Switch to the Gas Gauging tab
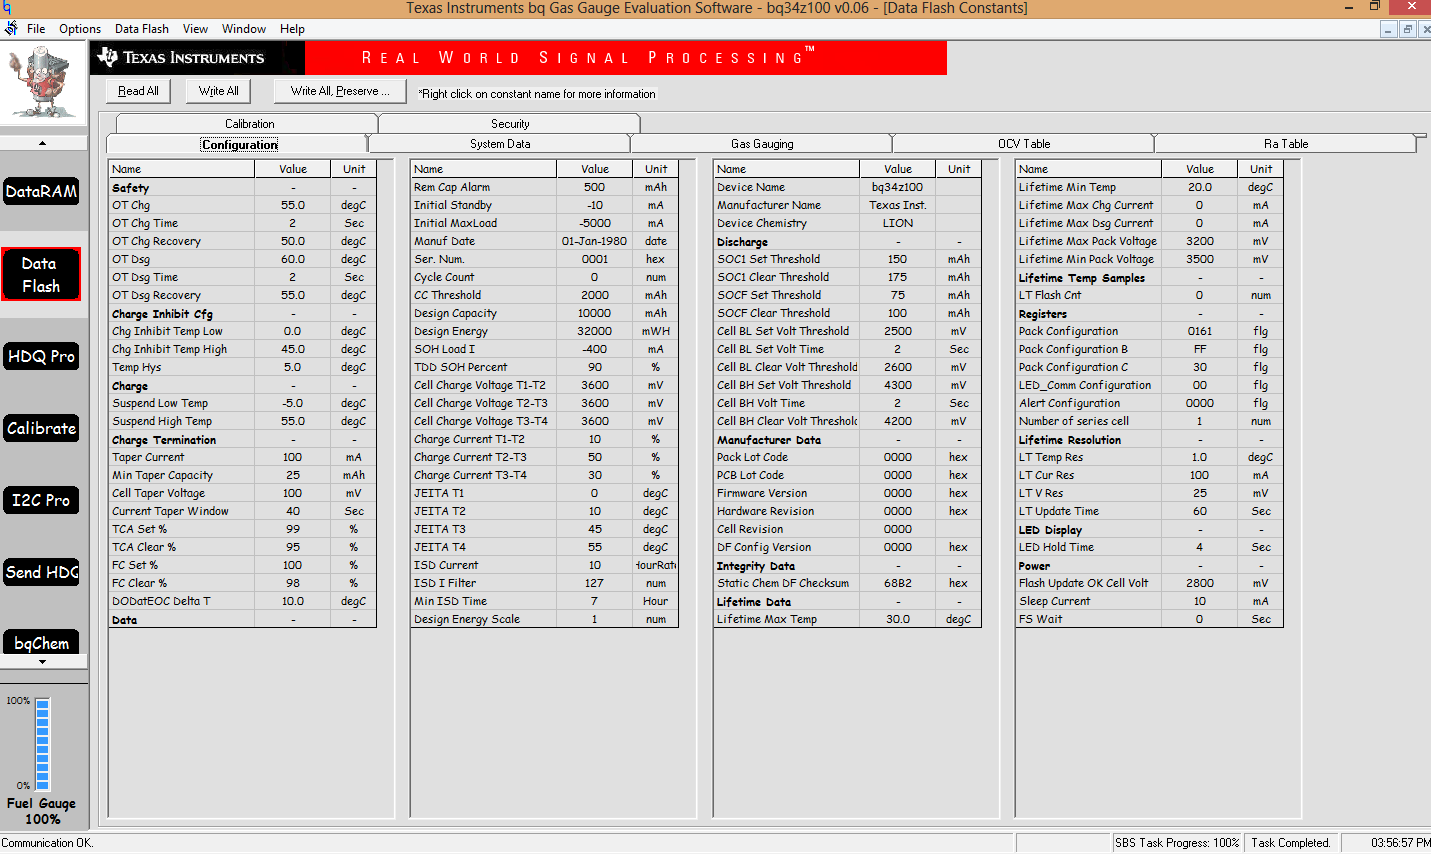This screenshot has width=1431, height=854. click(x=762, y=144)
